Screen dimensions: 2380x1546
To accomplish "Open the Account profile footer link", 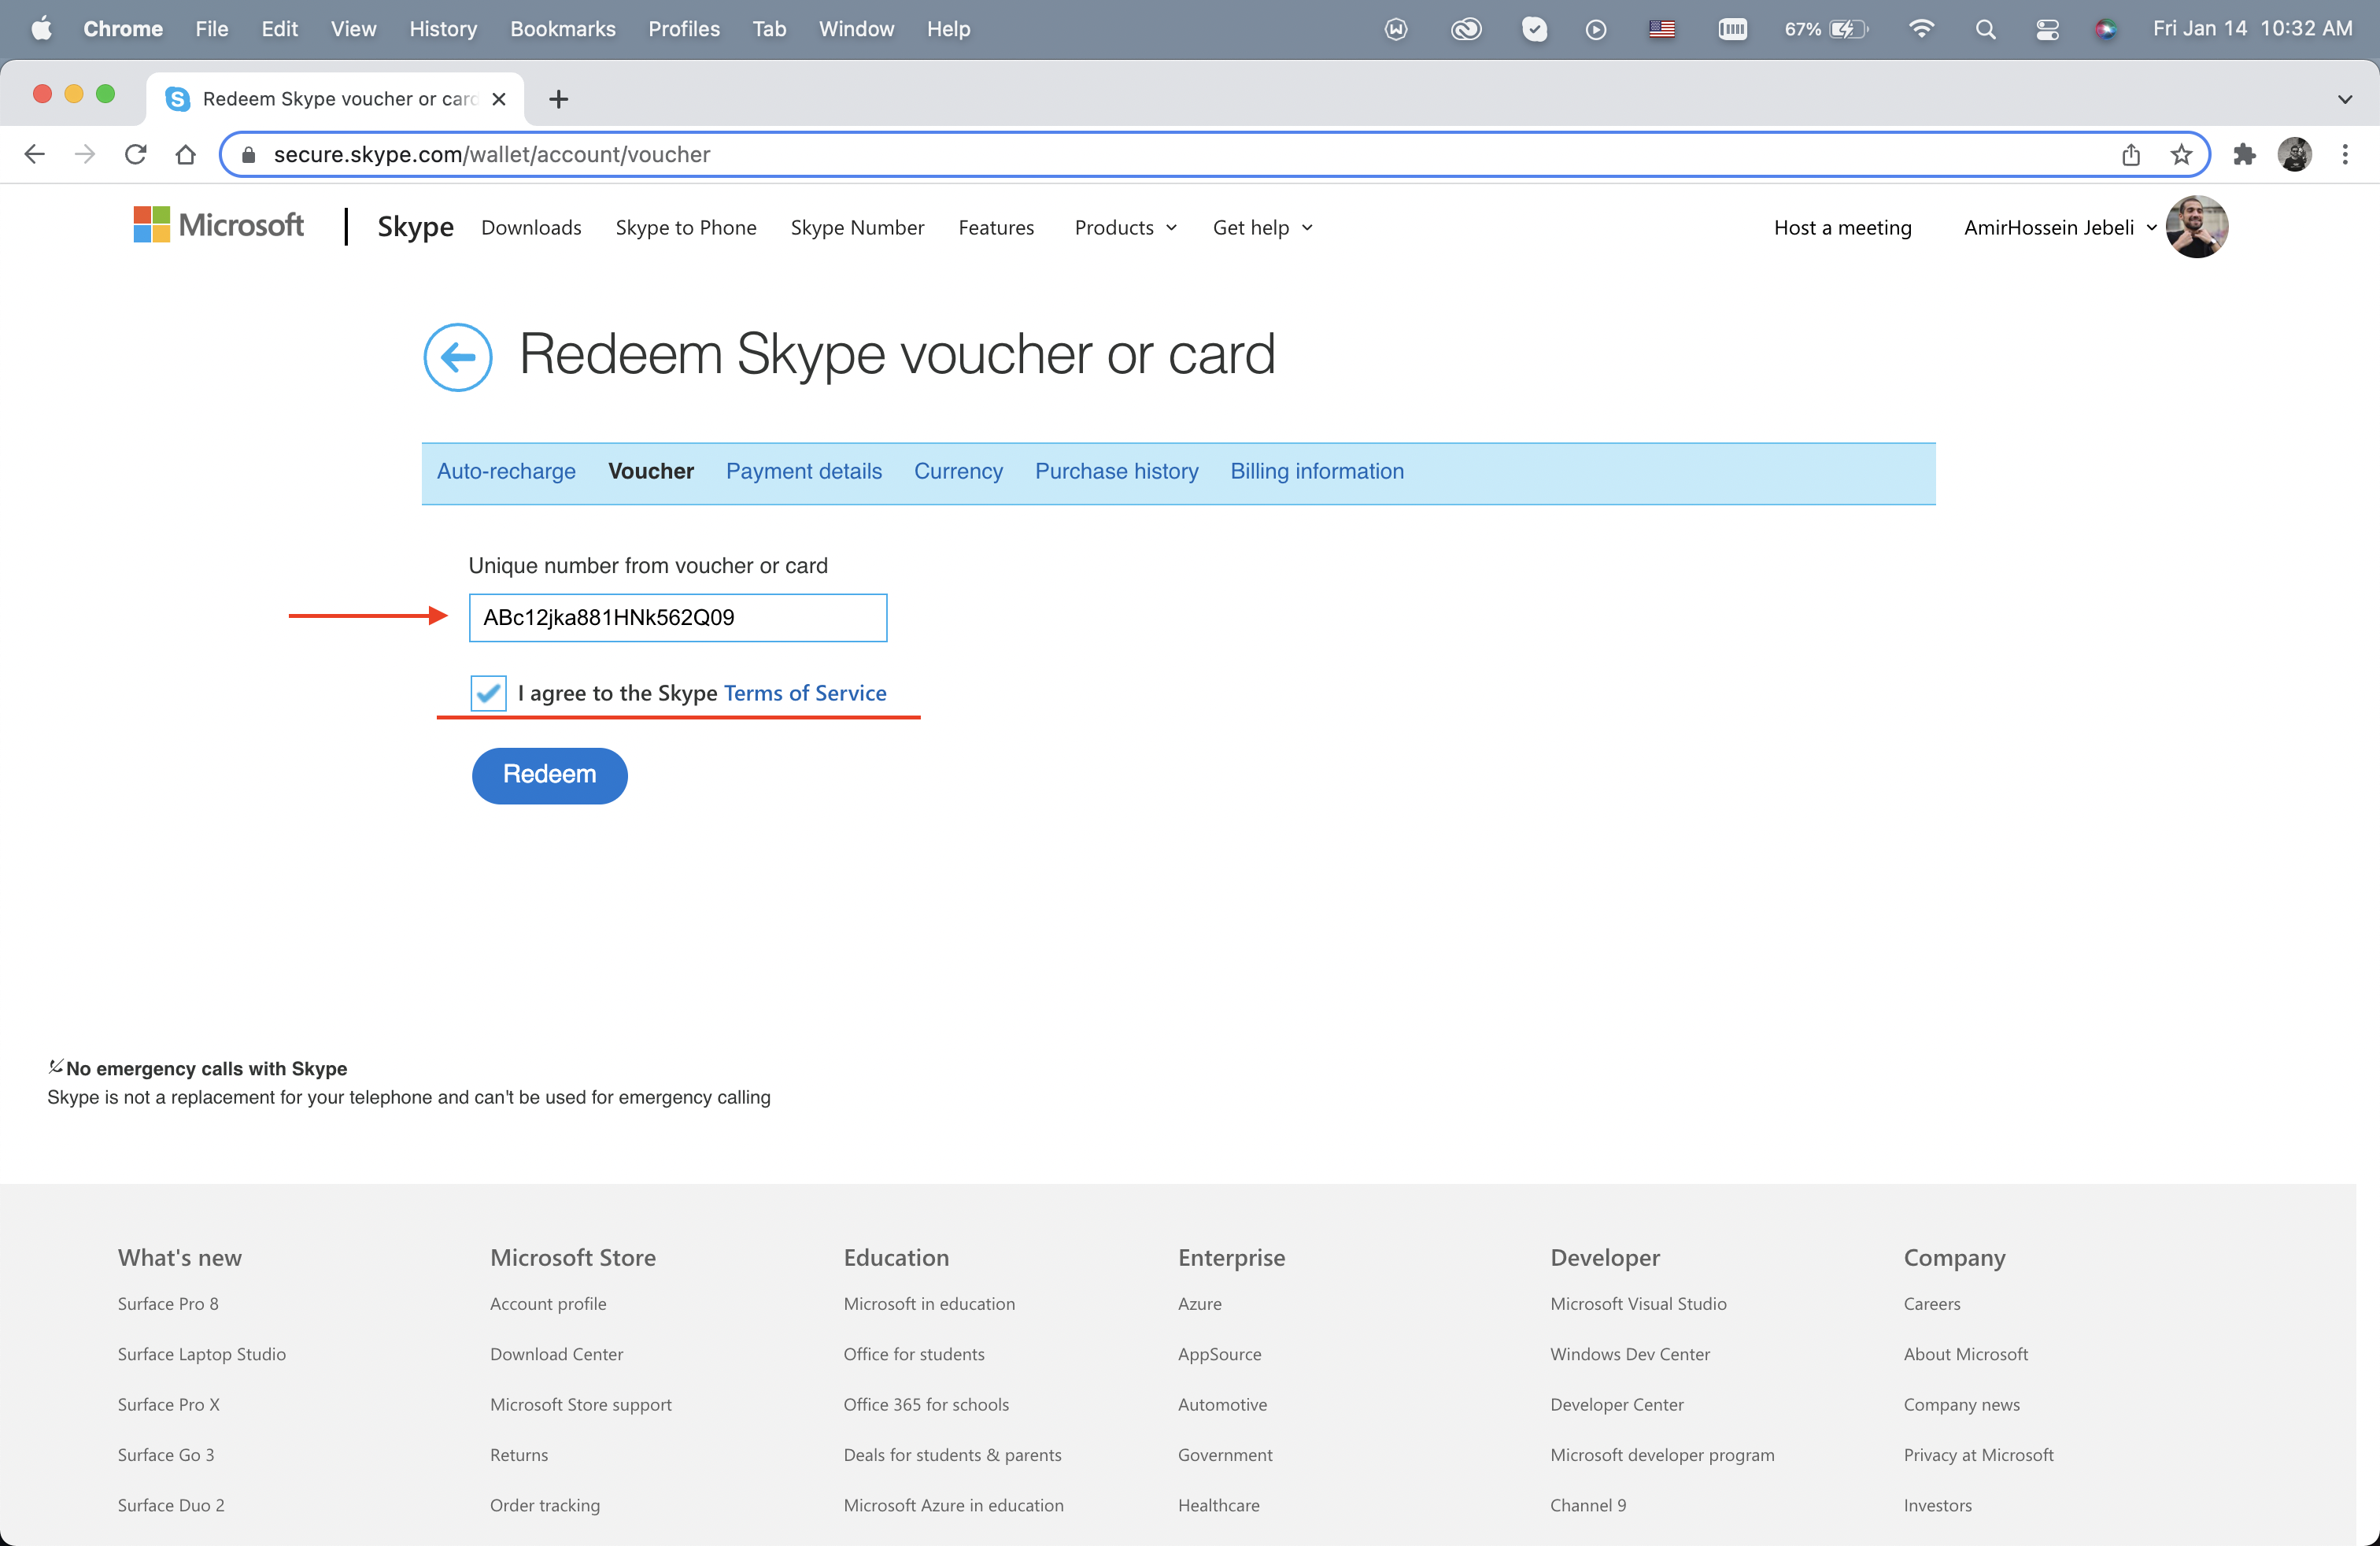I will [x=548, y=1303].
